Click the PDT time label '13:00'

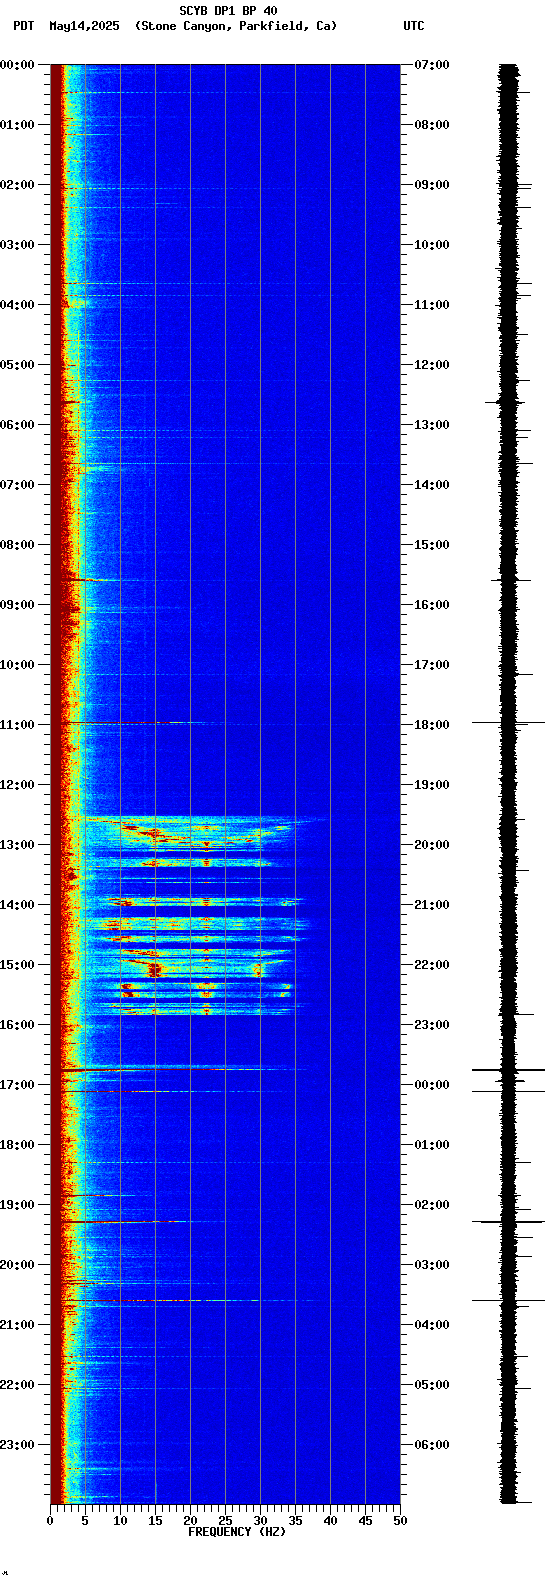[x=17, y=845]
